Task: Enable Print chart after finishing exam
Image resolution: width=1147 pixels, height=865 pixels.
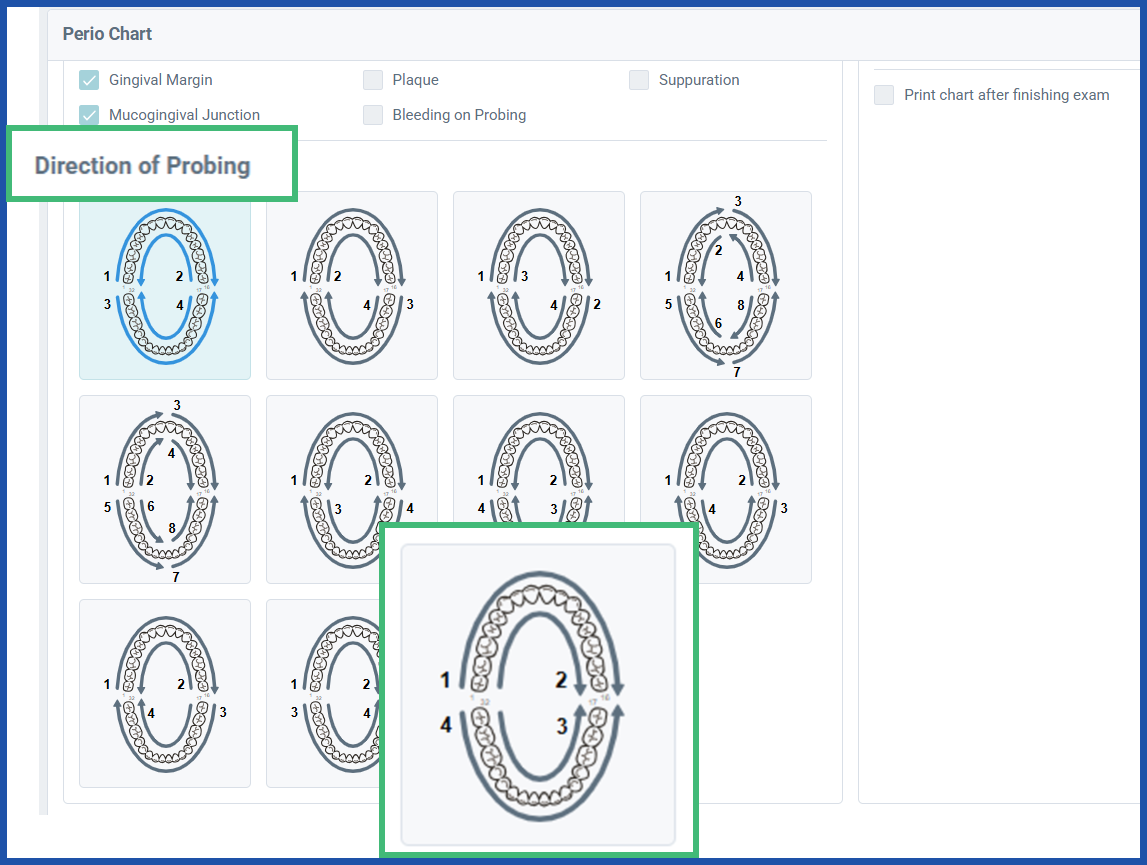Action: [x=883, y=95]
